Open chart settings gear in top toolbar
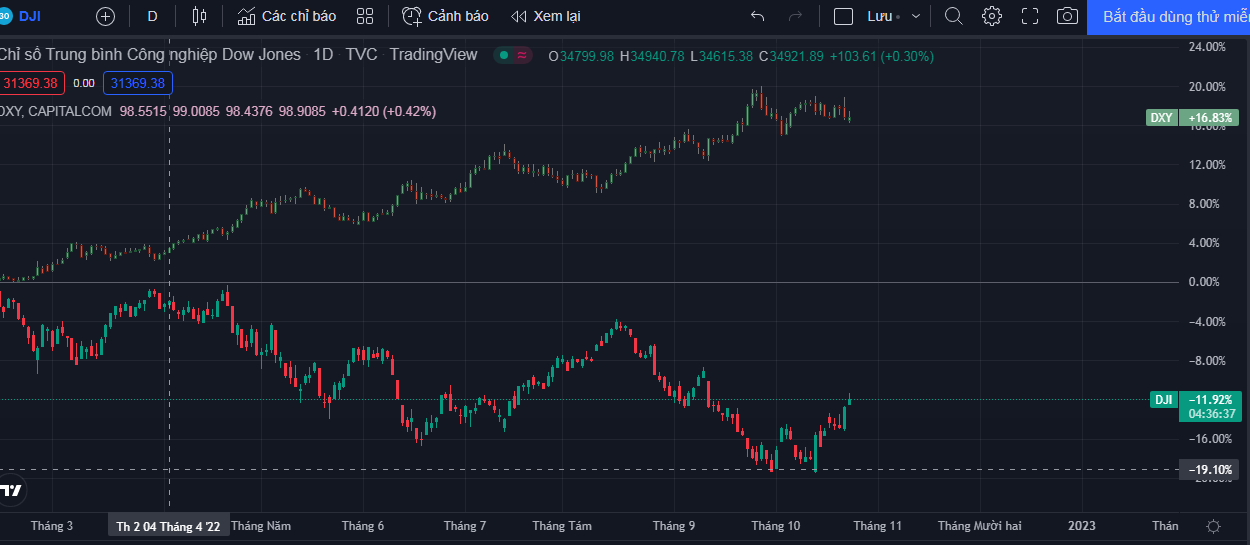Viewport: 1250px width, 545px height. click(992, 16)
